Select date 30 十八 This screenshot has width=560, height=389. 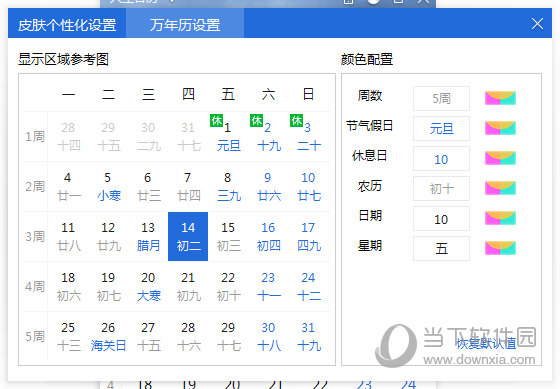click(268, 336)
